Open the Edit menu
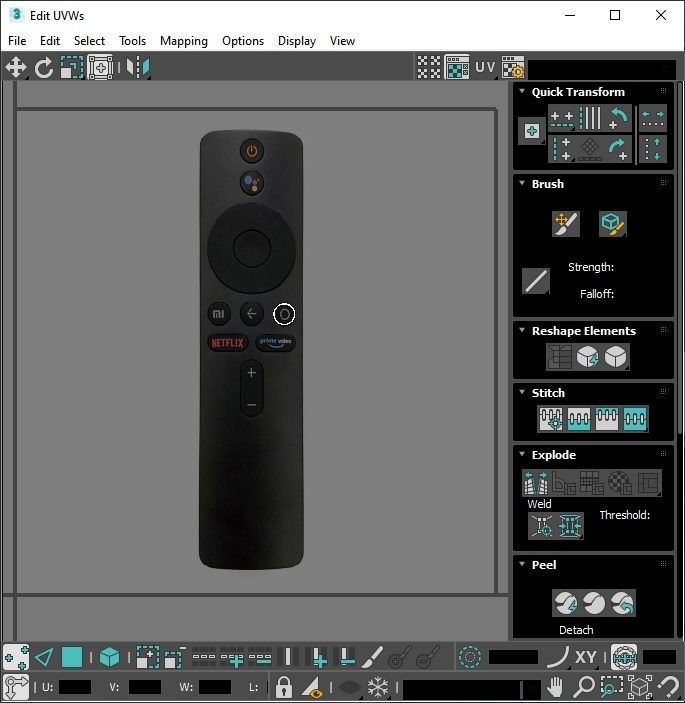Image resolution: width=685 pixels, height=703 pixels. (50, 41)
